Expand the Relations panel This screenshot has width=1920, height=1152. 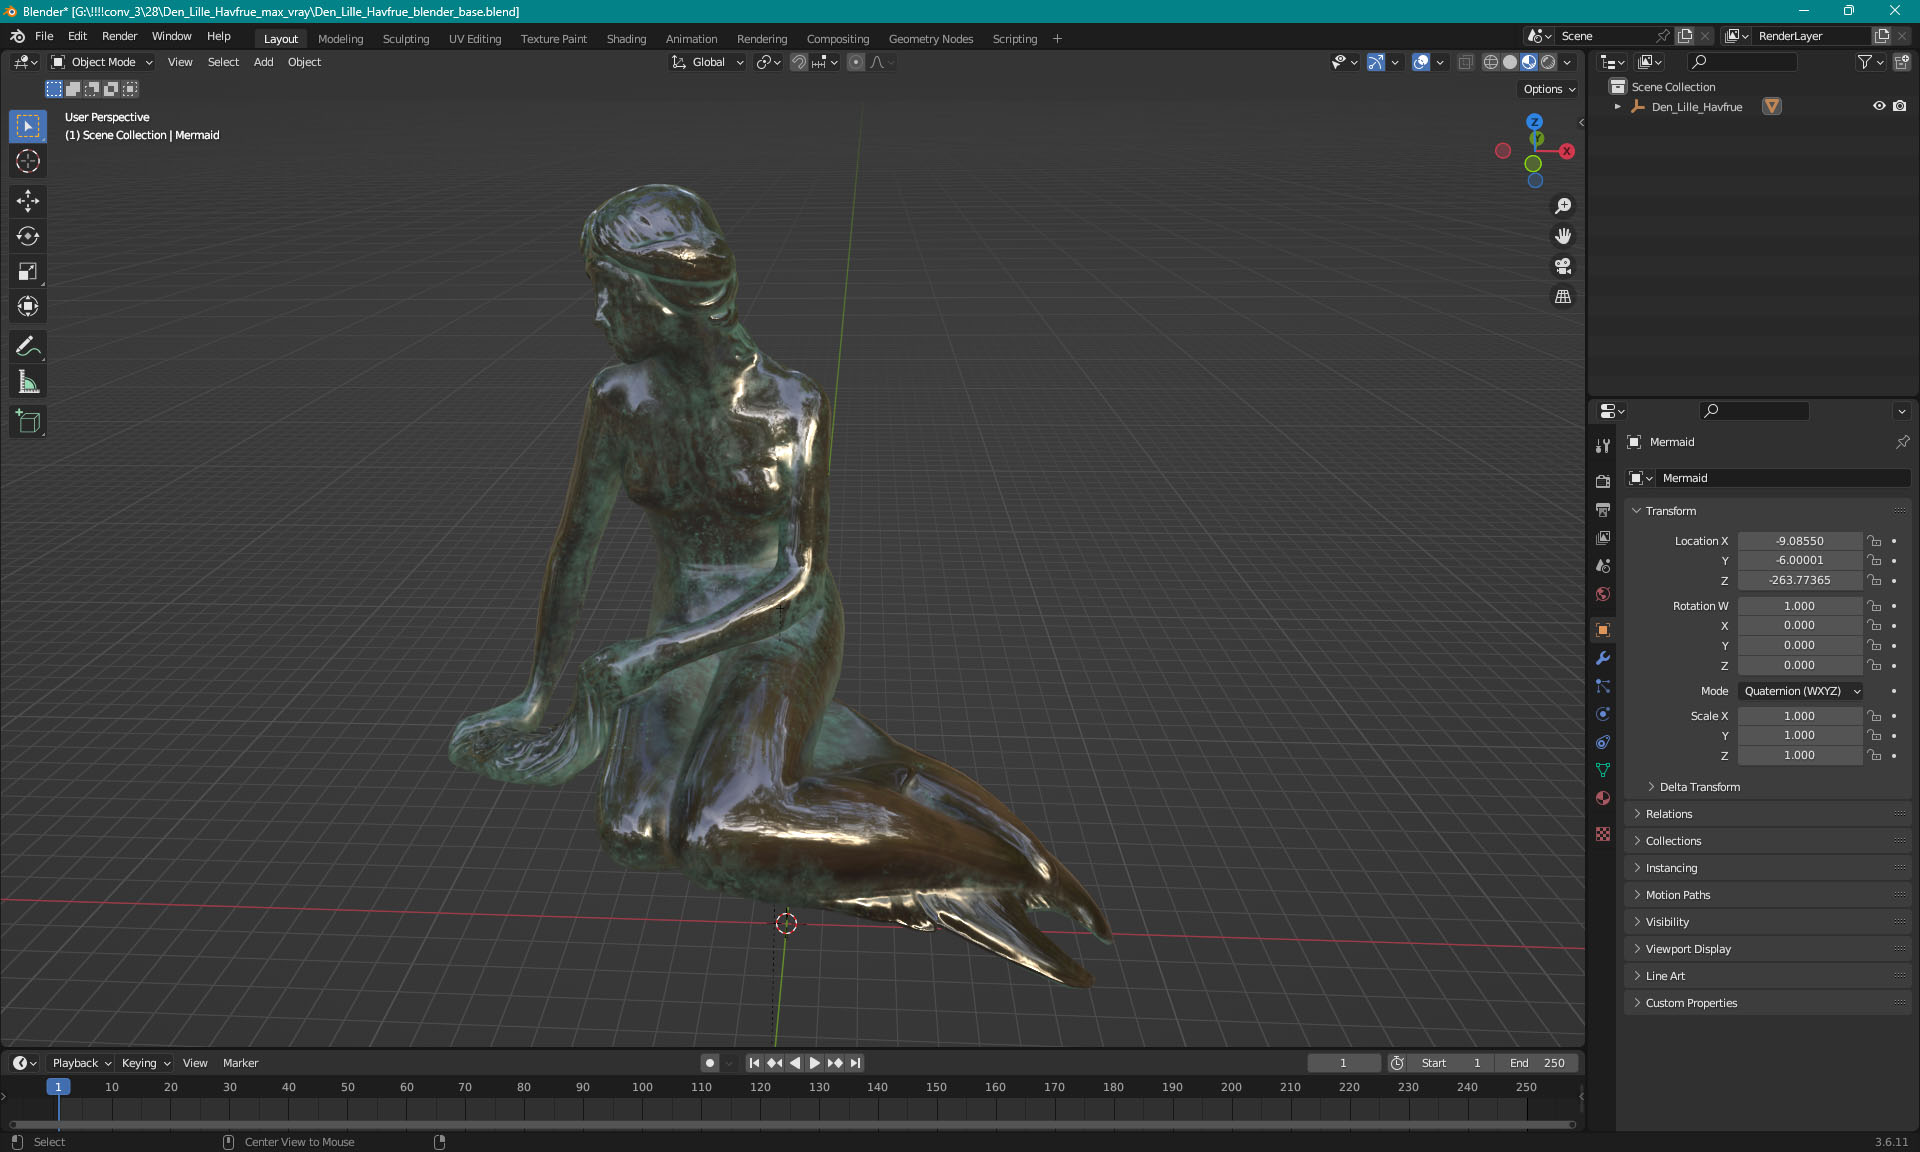click(x=1669, y=814)
